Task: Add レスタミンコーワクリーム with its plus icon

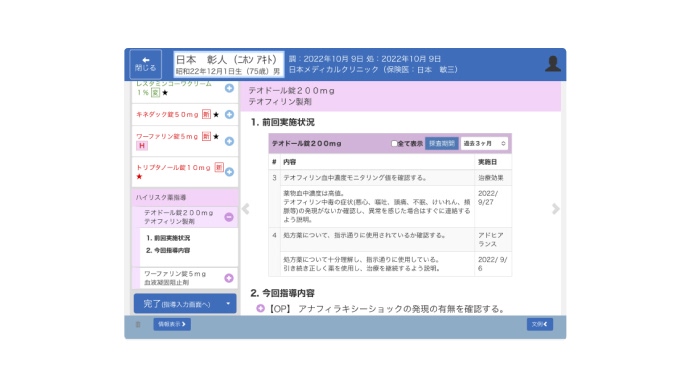Action: coord(229,88)
